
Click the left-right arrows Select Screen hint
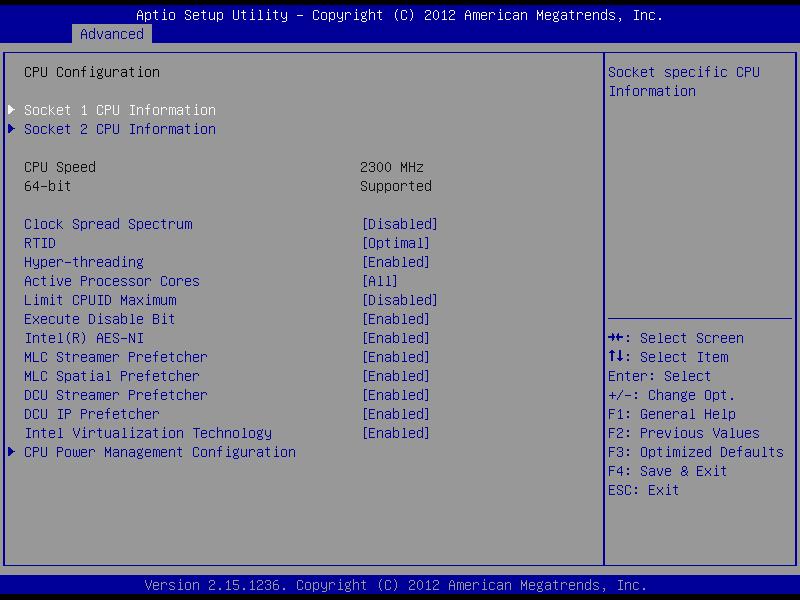pyautogui.click(x=676, y=338)
